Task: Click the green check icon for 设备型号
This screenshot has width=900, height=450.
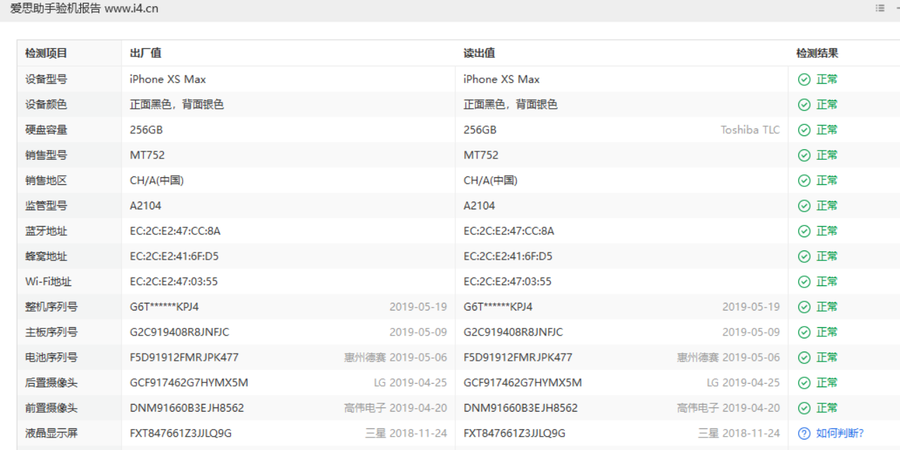Action: (804, 79)
